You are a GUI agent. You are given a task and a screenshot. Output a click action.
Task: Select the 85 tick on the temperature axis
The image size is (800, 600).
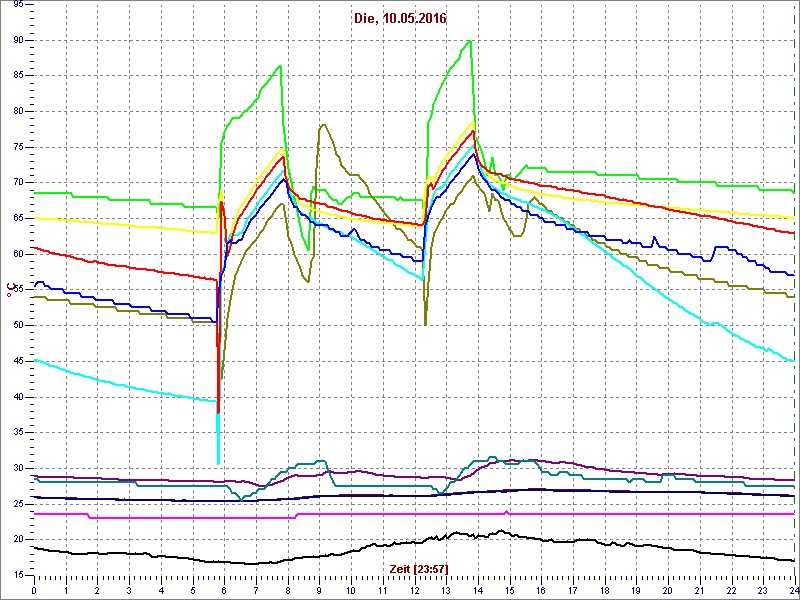(x=17, y=76)
